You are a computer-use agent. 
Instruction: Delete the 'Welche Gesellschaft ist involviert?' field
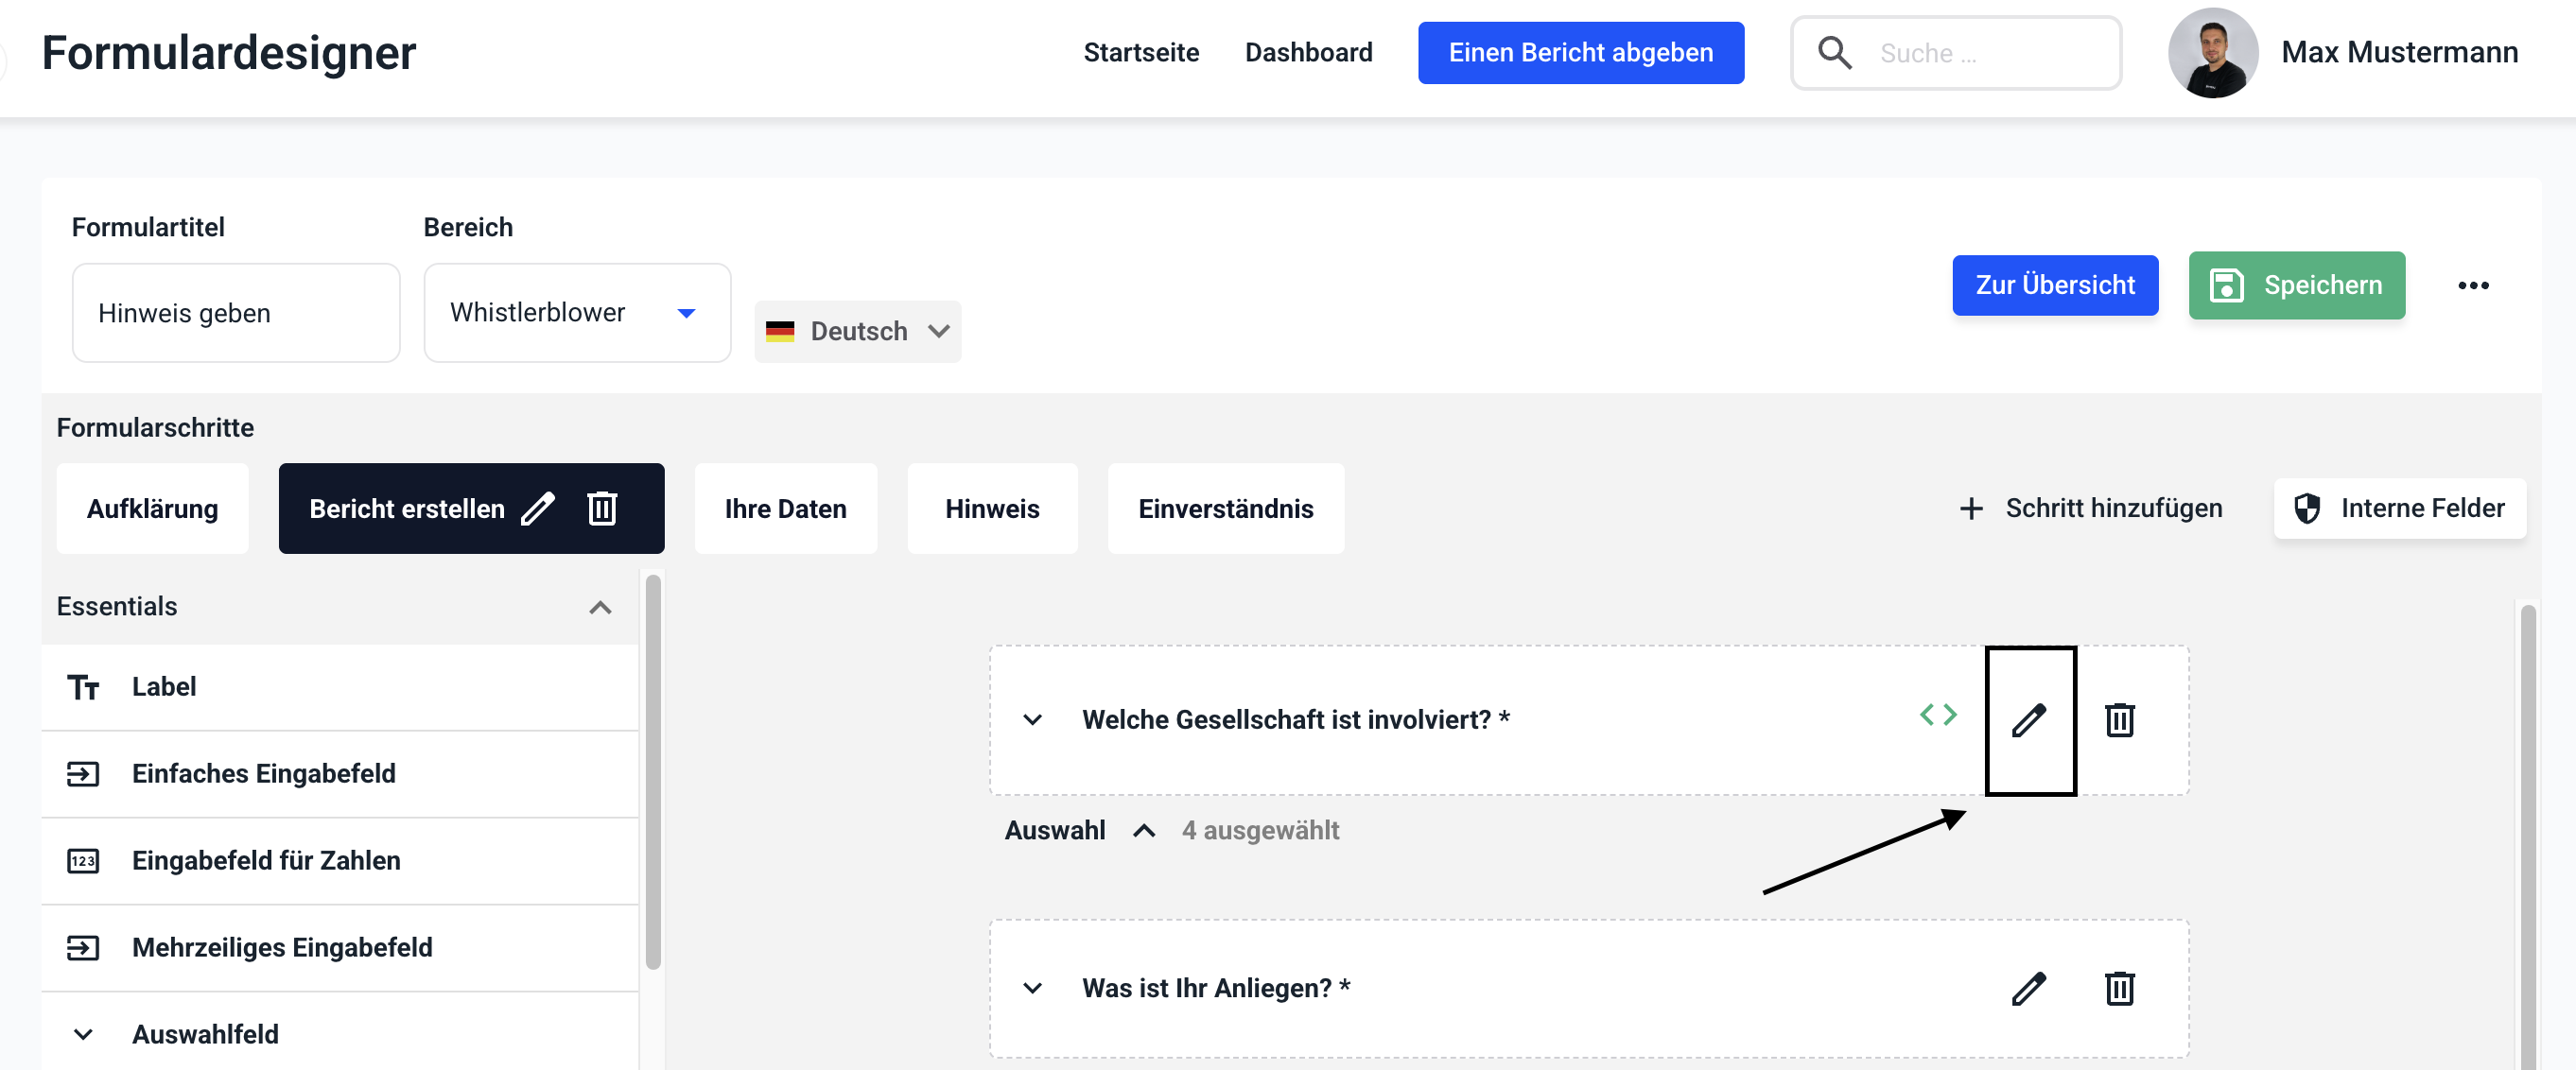pos(2119,720)
